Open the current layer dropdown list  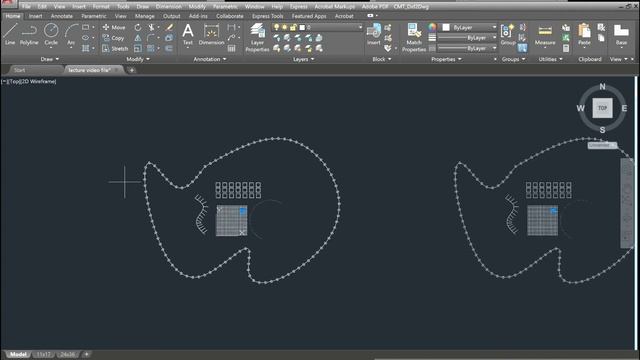tap(360, 27)
